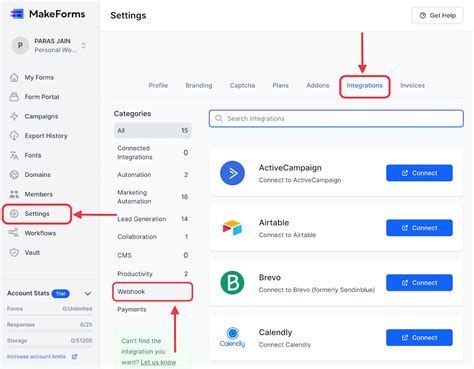The width and height of the screenshot is (474, 369).
Task: Open the Fonts icon in sidebar
Action: pyautogui.click(x=14, y=155)
